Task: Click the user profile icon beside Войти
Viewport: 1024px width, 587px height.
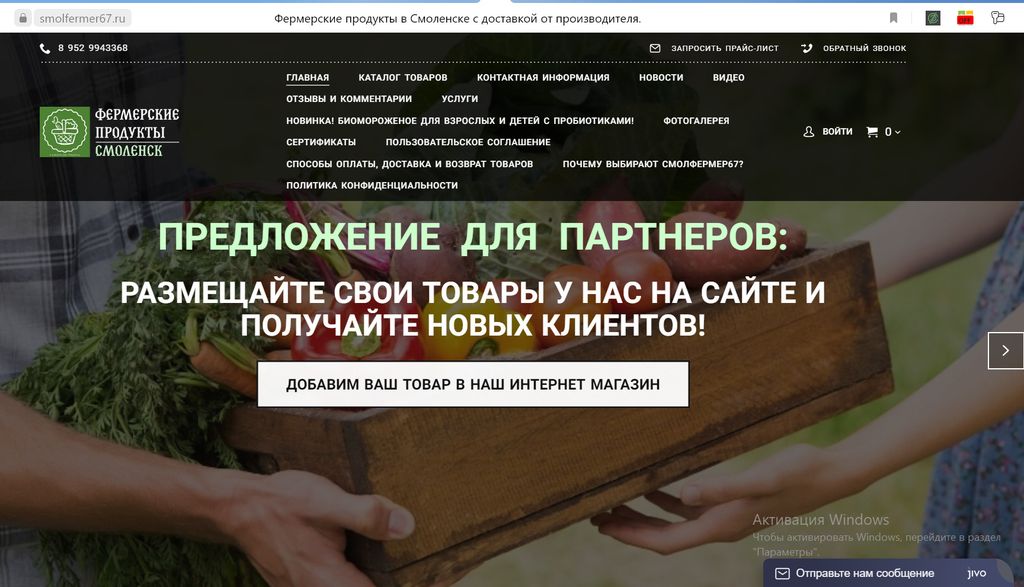Action: coord(809,132)
